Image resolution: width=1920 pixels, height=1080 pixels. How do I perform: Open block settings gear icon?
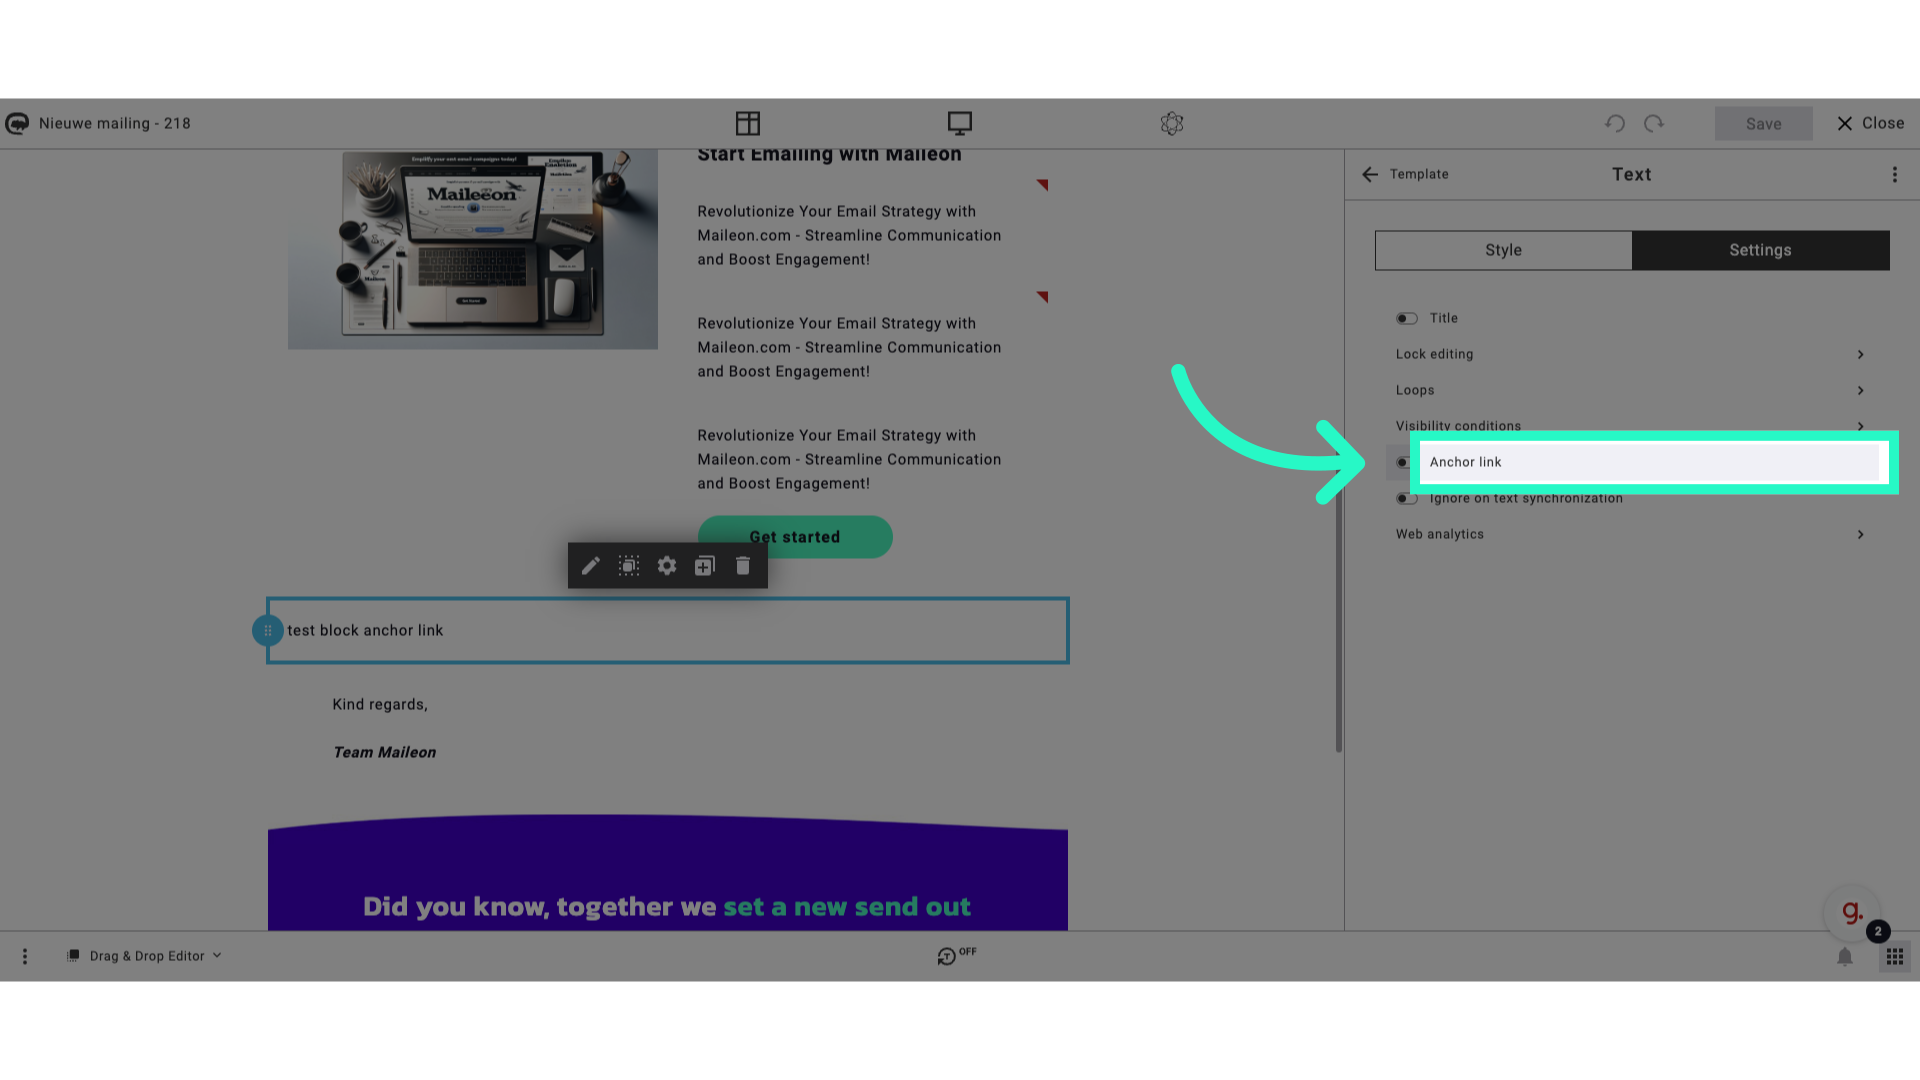click(667, 566)
